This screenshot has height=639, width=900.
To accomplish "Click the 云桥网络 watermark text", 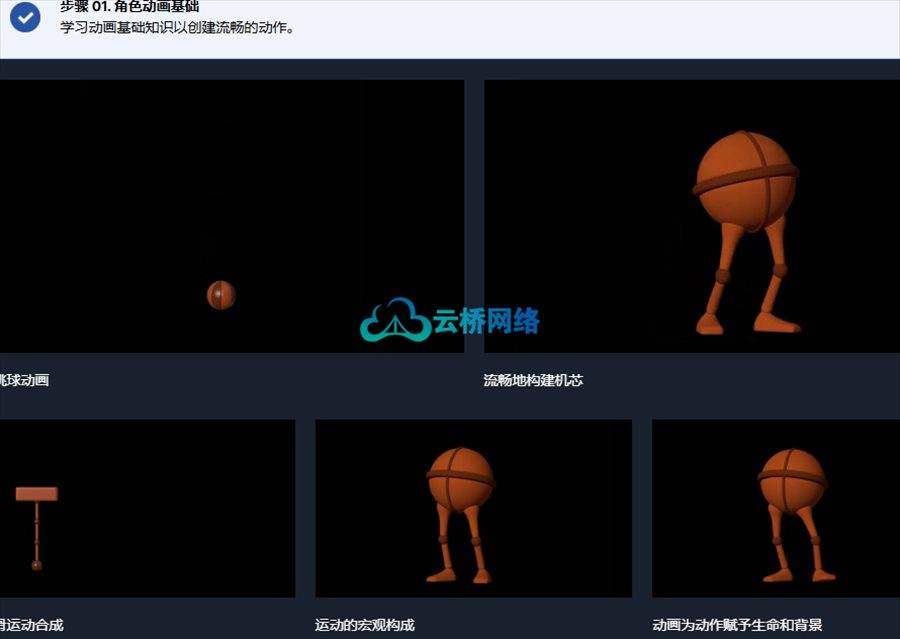I will pyautogui.click(x=487, y=321).
